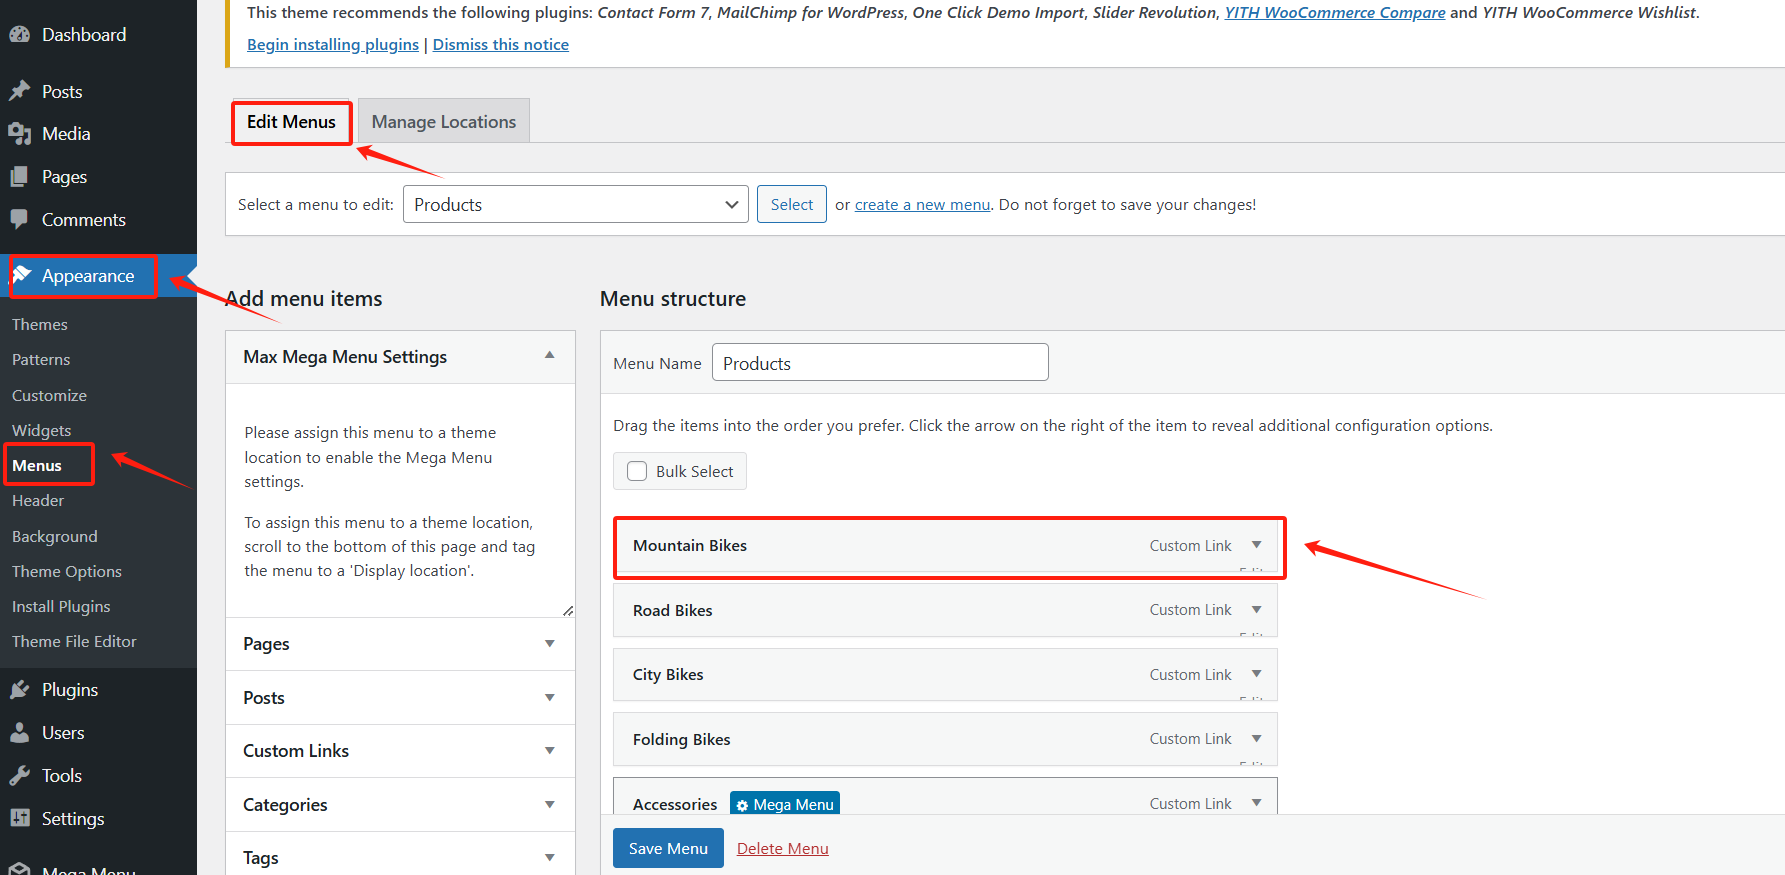The height and width of the screenshot is (875, 1785).
Task: Switch to the Manage Locations tab
Action: click(x=444, y=122)
